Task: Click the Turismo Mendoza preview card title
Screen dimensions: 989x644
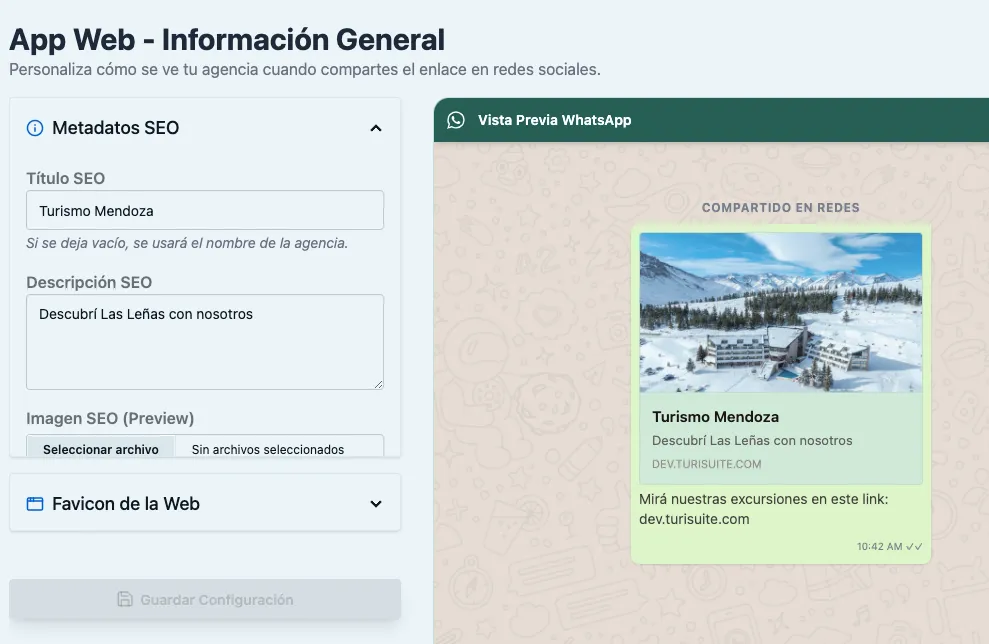Action: (x=715, y=417)
